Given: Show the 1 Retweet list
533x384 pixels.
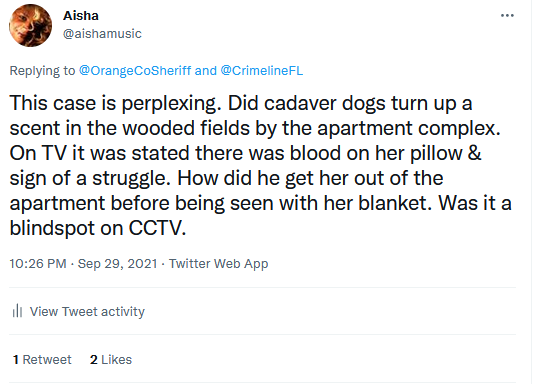Looking at the screenshot, I should (42, 360).
